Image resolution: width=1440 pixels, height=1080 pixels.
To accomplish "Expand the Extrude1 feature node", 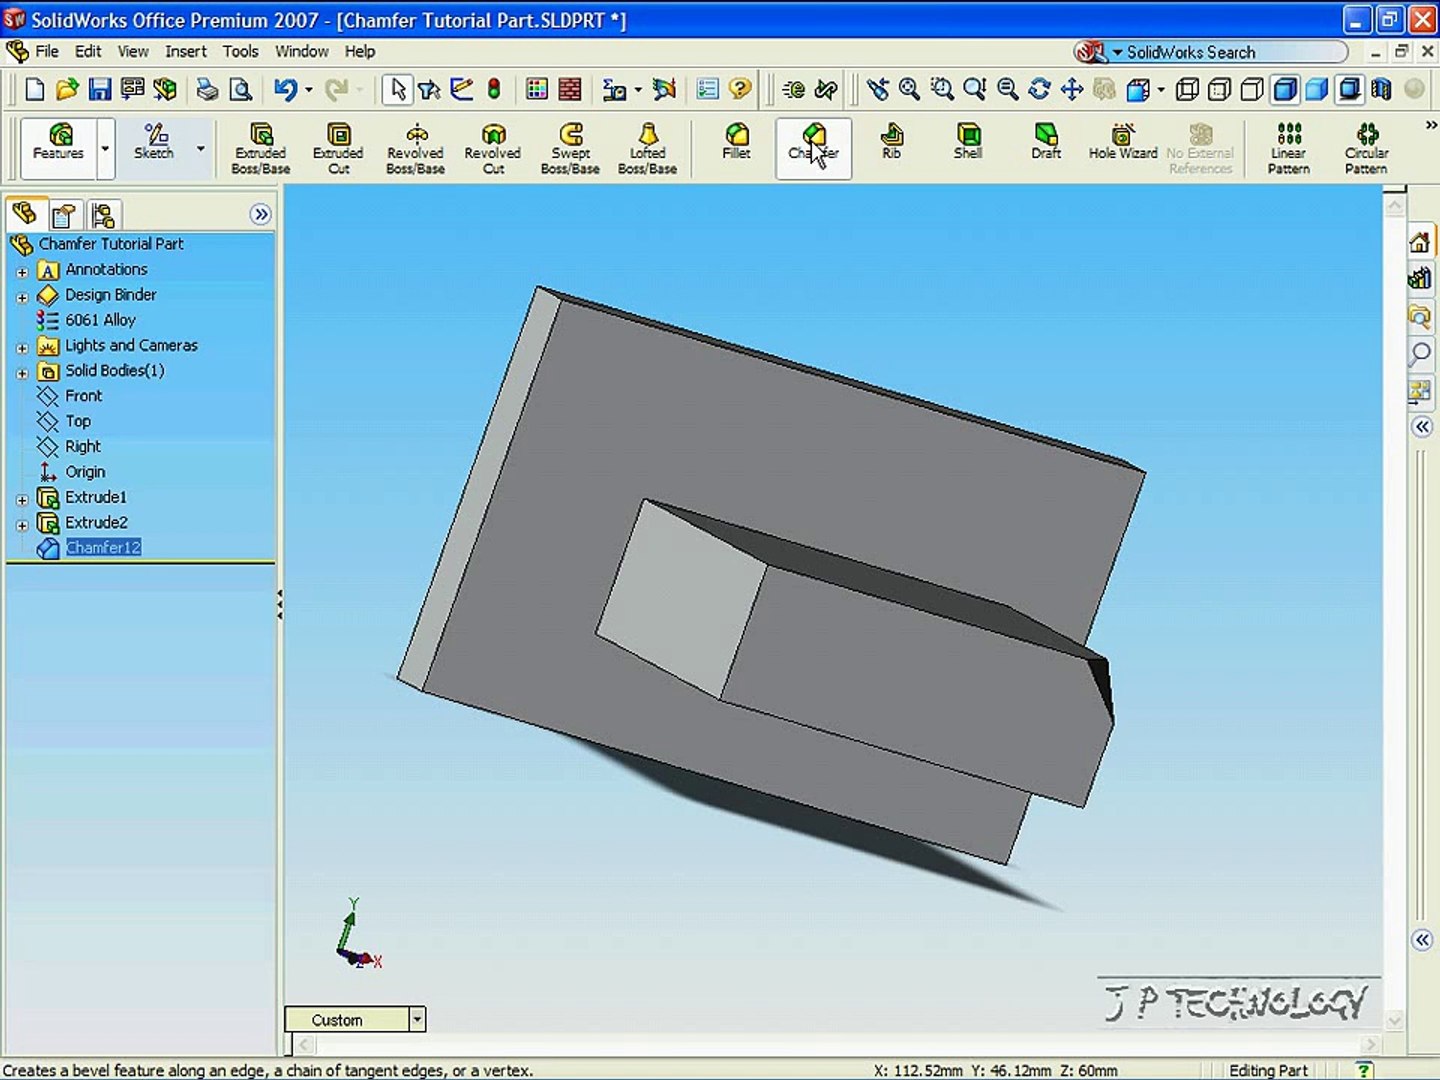I will tap(22, 499).
